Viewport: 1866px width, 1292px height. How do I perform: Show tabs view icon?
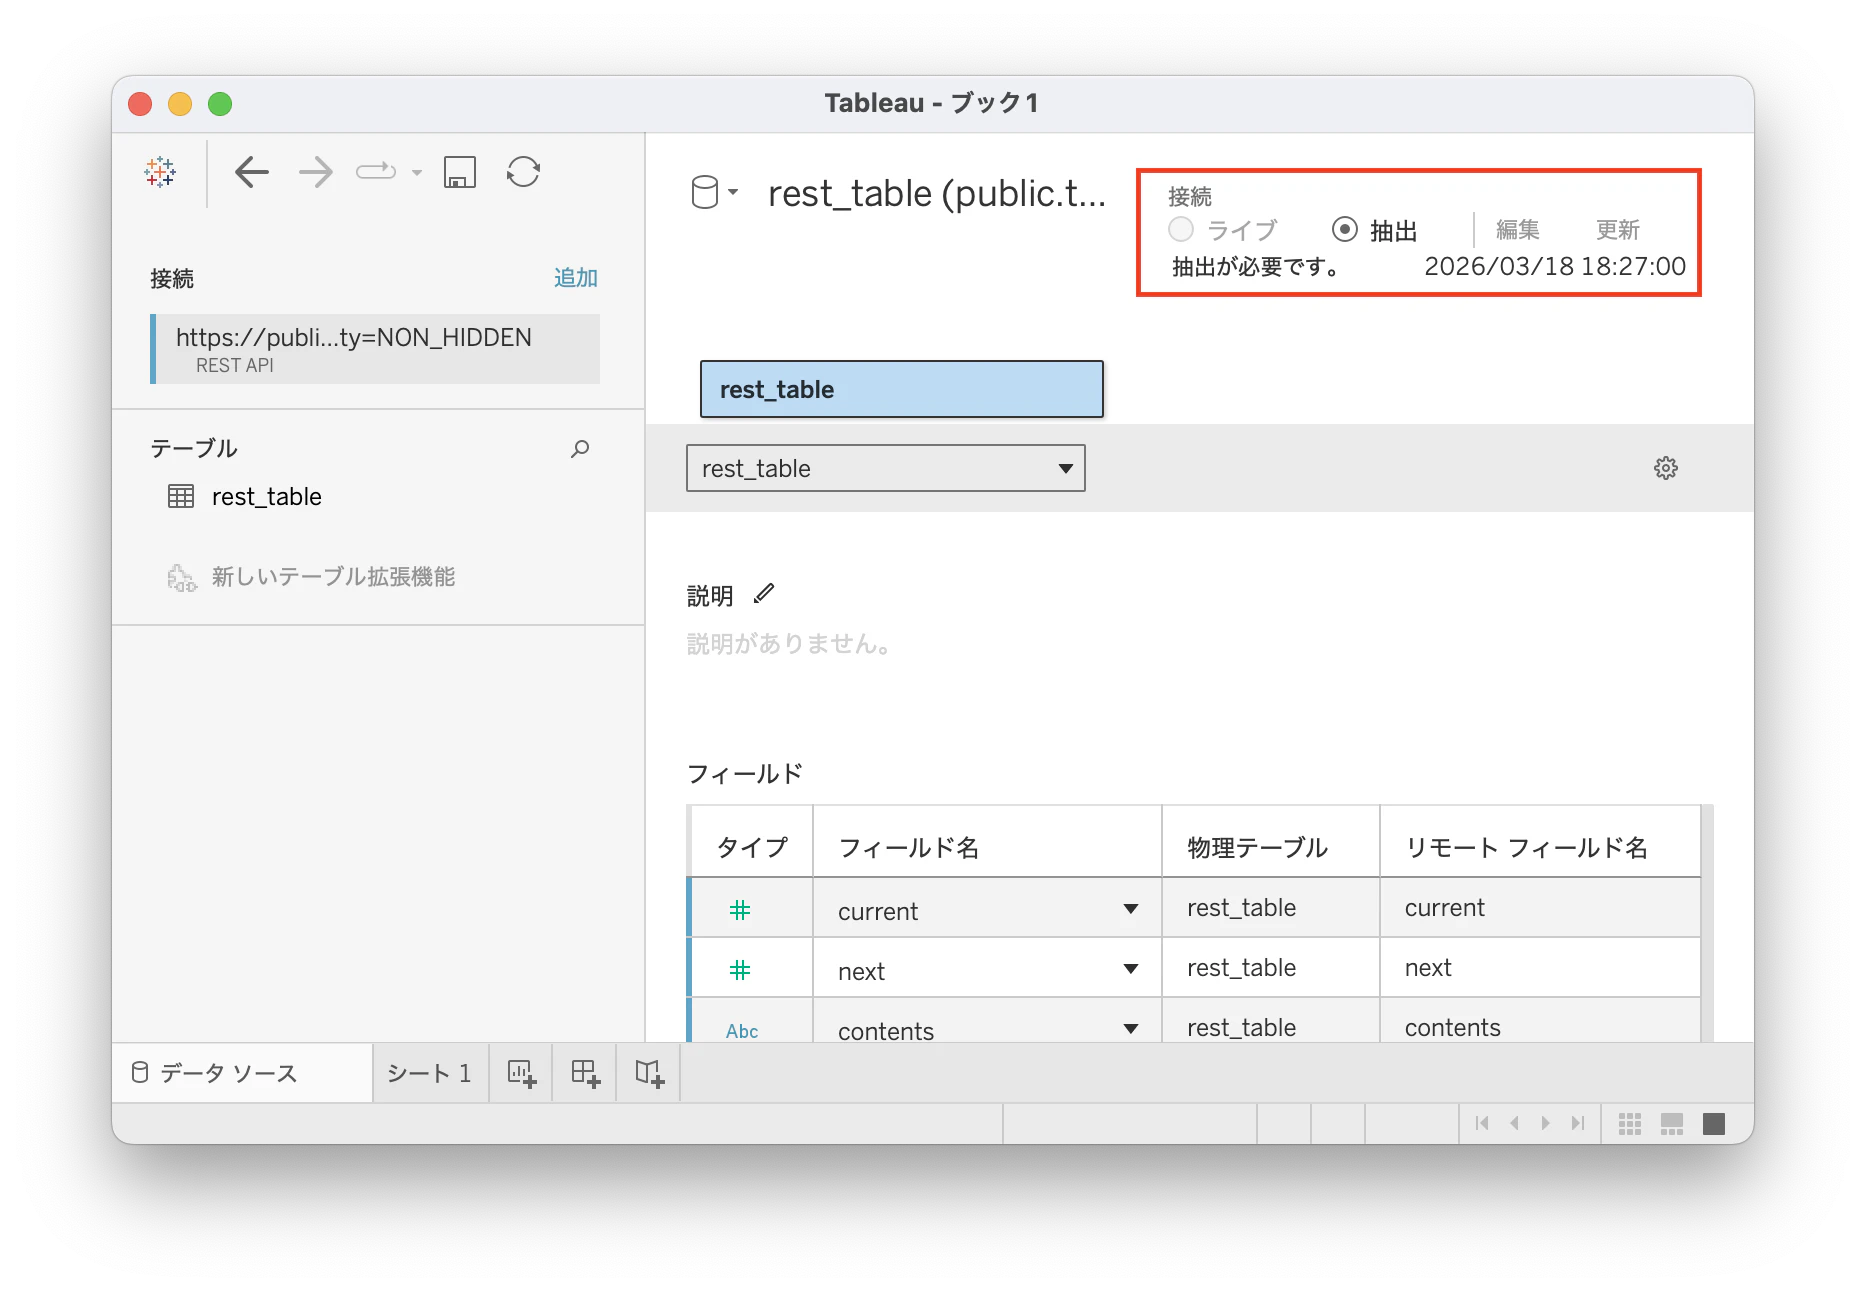[x=1714, y=1124]
